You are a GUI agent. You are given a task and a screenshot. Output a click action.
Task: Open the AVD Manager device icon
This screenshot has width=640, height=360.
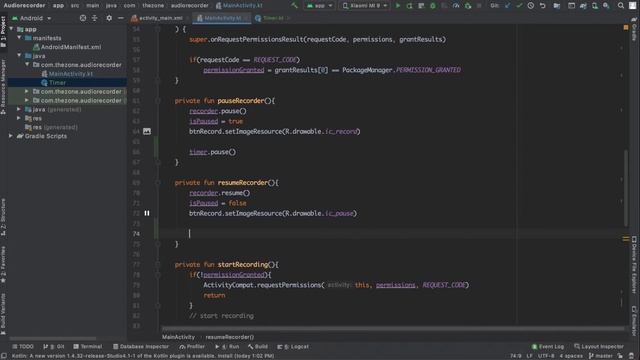(595, 6)
